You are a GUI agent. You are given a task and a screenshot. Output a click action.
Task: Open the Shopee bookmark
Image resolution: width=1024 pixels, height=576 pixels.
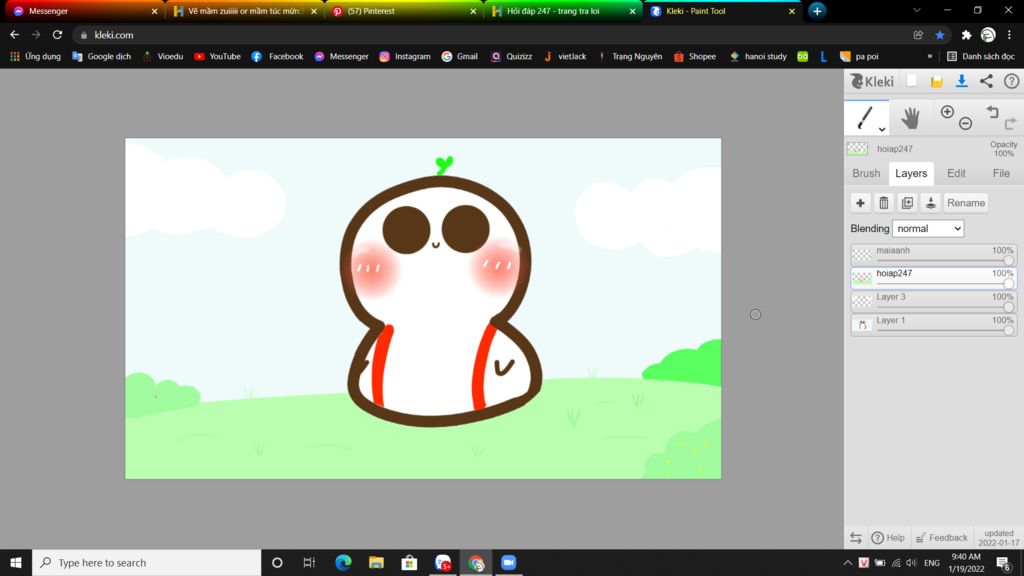pyautogui.click(x=695, y=56)
